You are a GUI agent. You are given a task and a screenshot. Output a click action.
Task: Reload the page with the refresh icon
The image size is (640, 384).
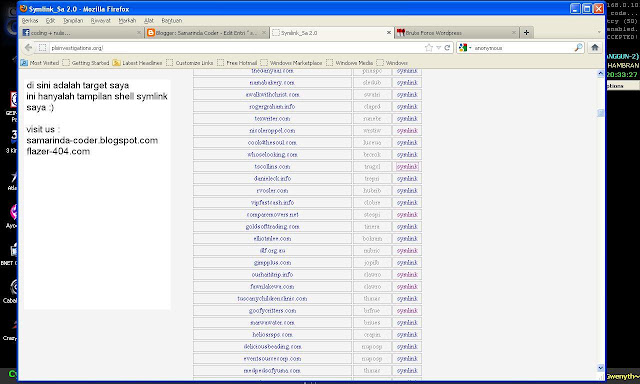point(447,48)
